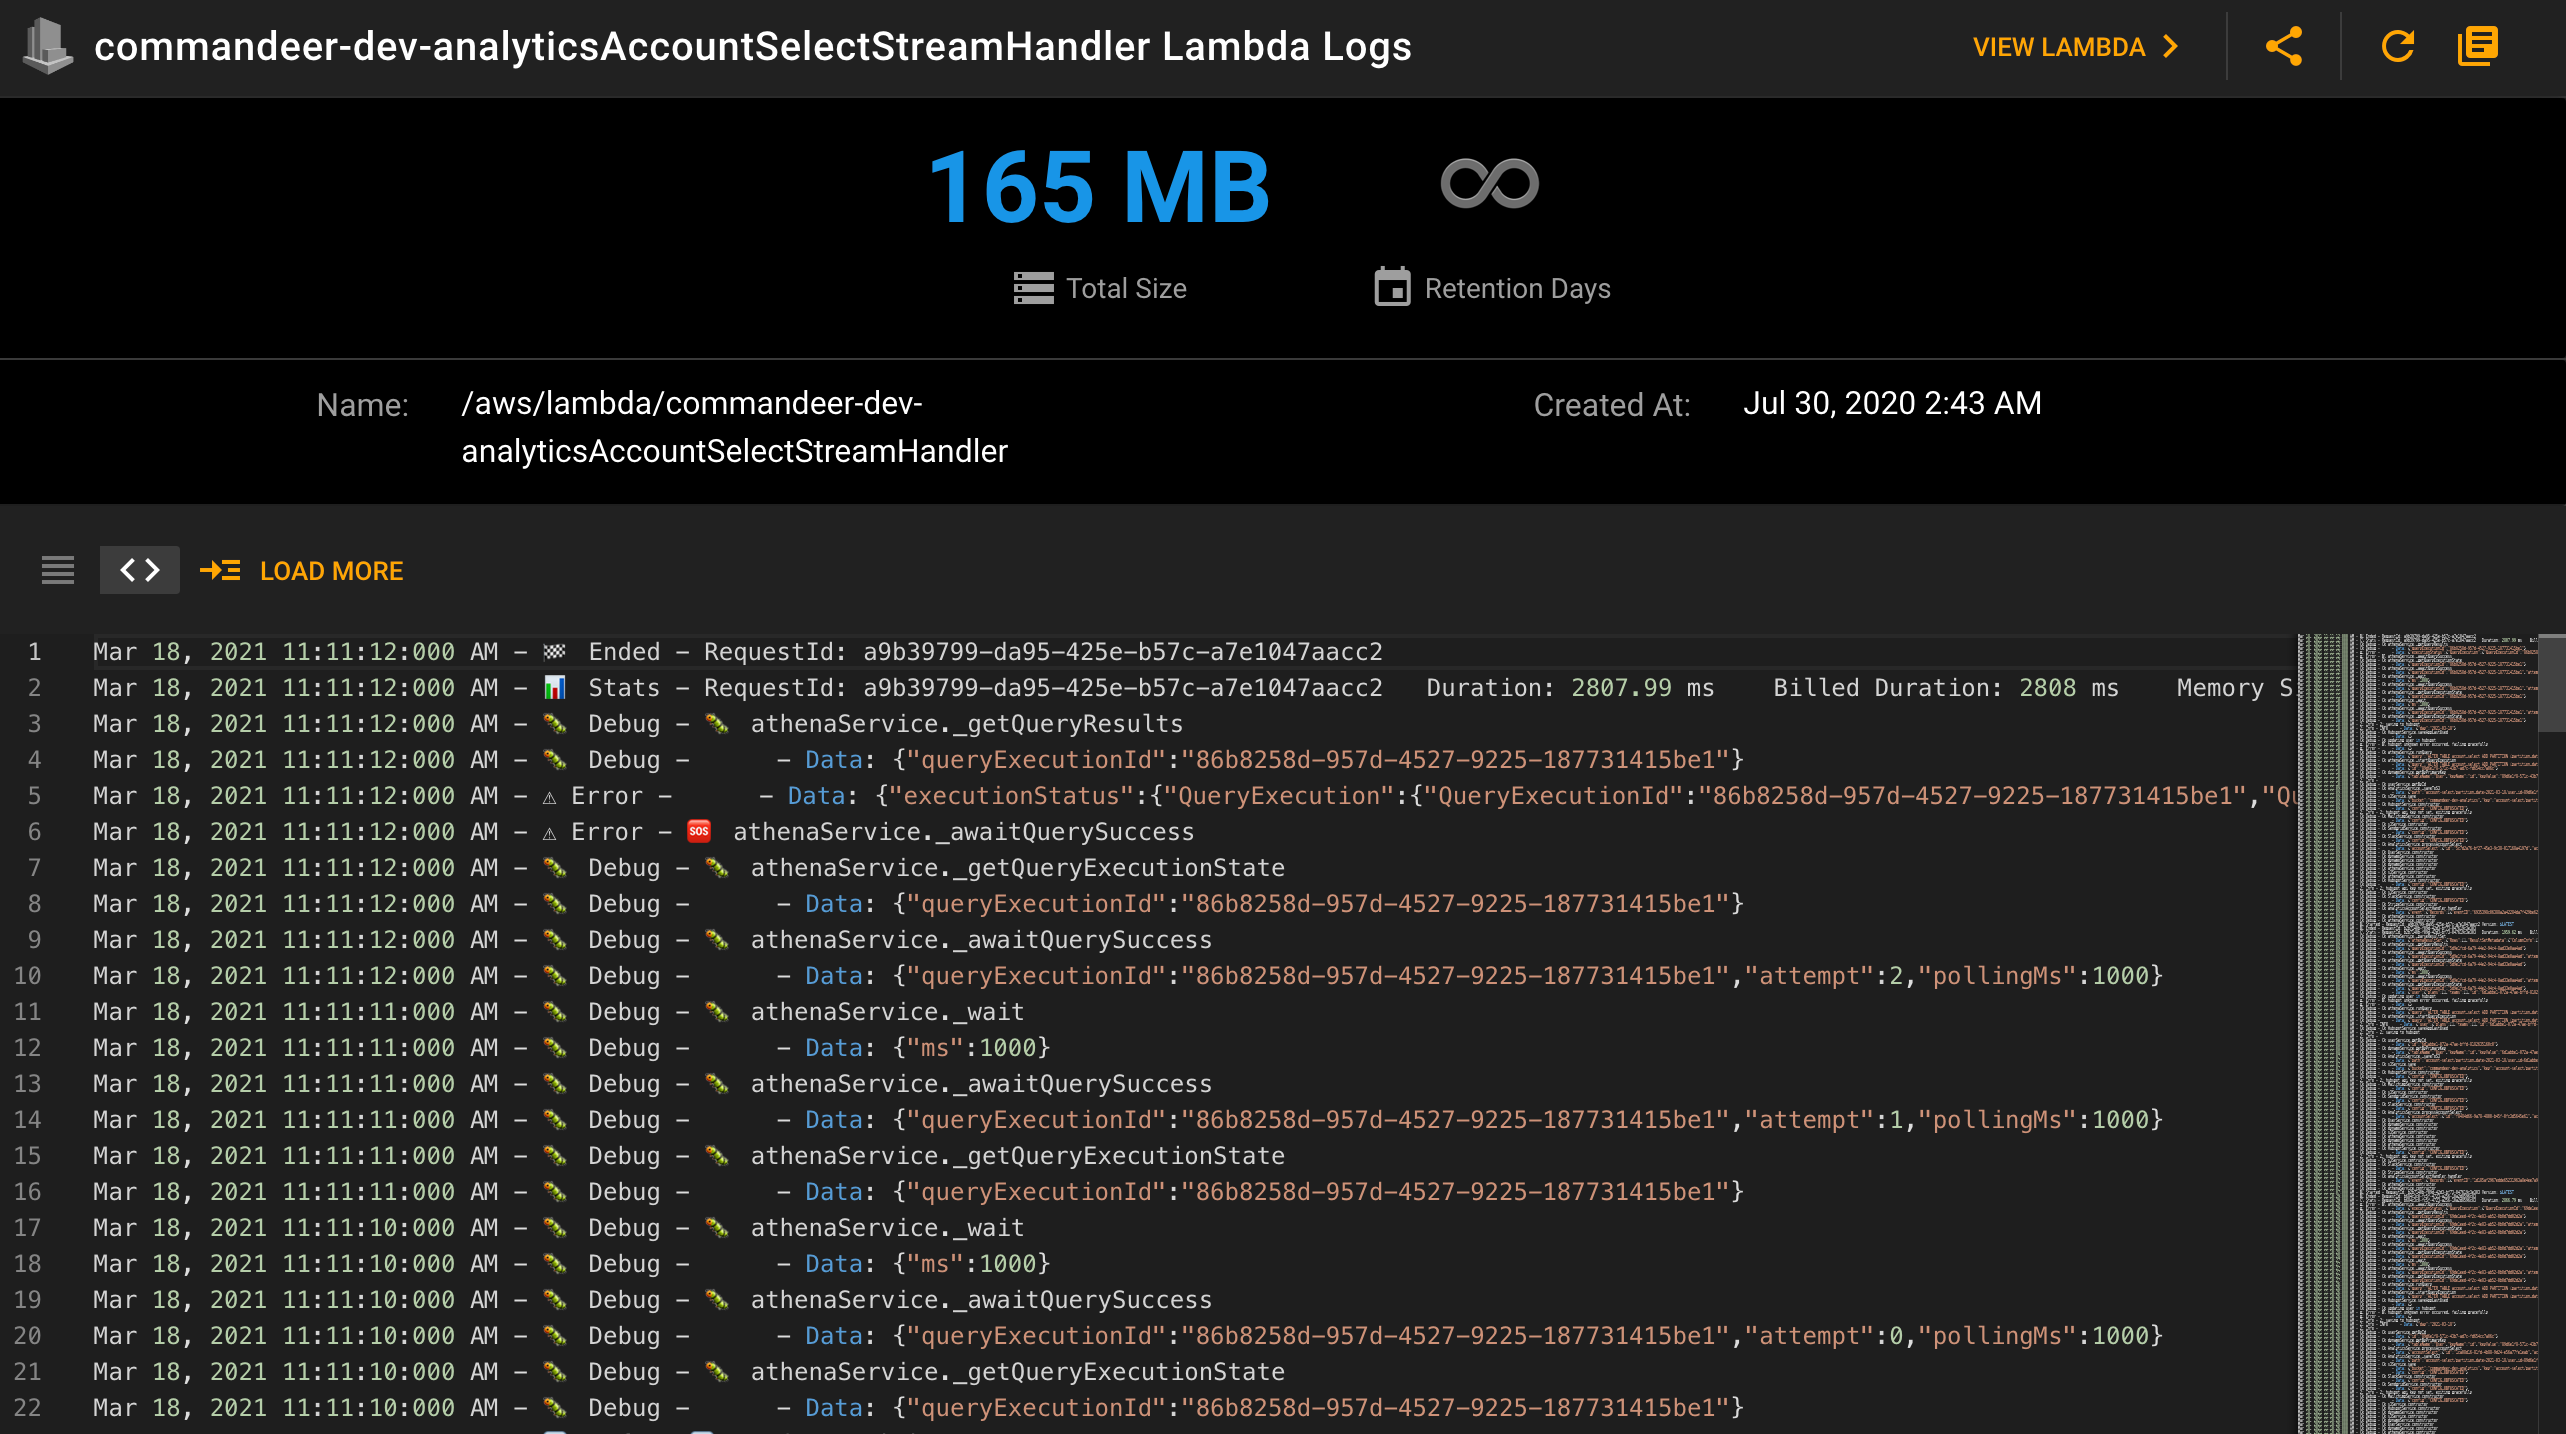This screenshot has height=1434, width=2566.
Task: Select the log group name path text
Action: coord(734,427)
